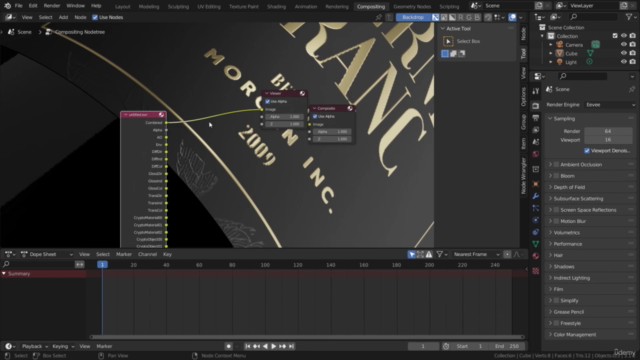Open the Playback dropdown menu
Image resolution: width=640 pixels, height=360 pixels.
click(x=35, y=346)
